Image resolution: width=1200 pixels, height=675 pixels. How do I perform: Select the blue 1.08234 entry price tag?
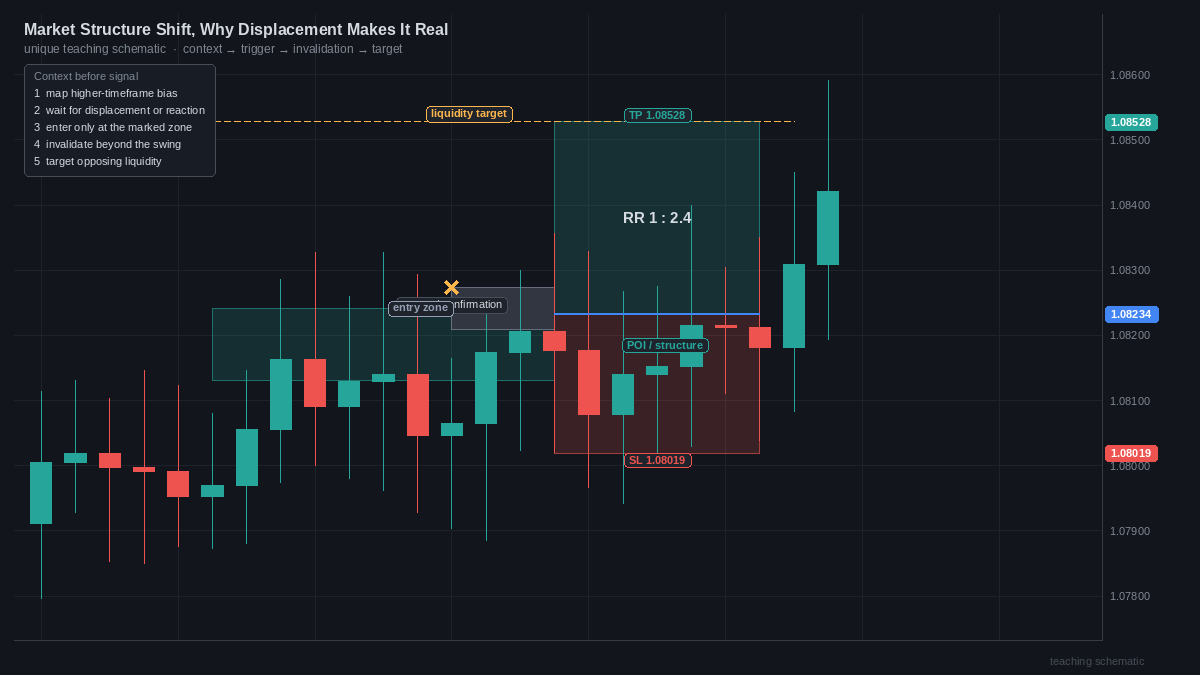point(1131,314)
